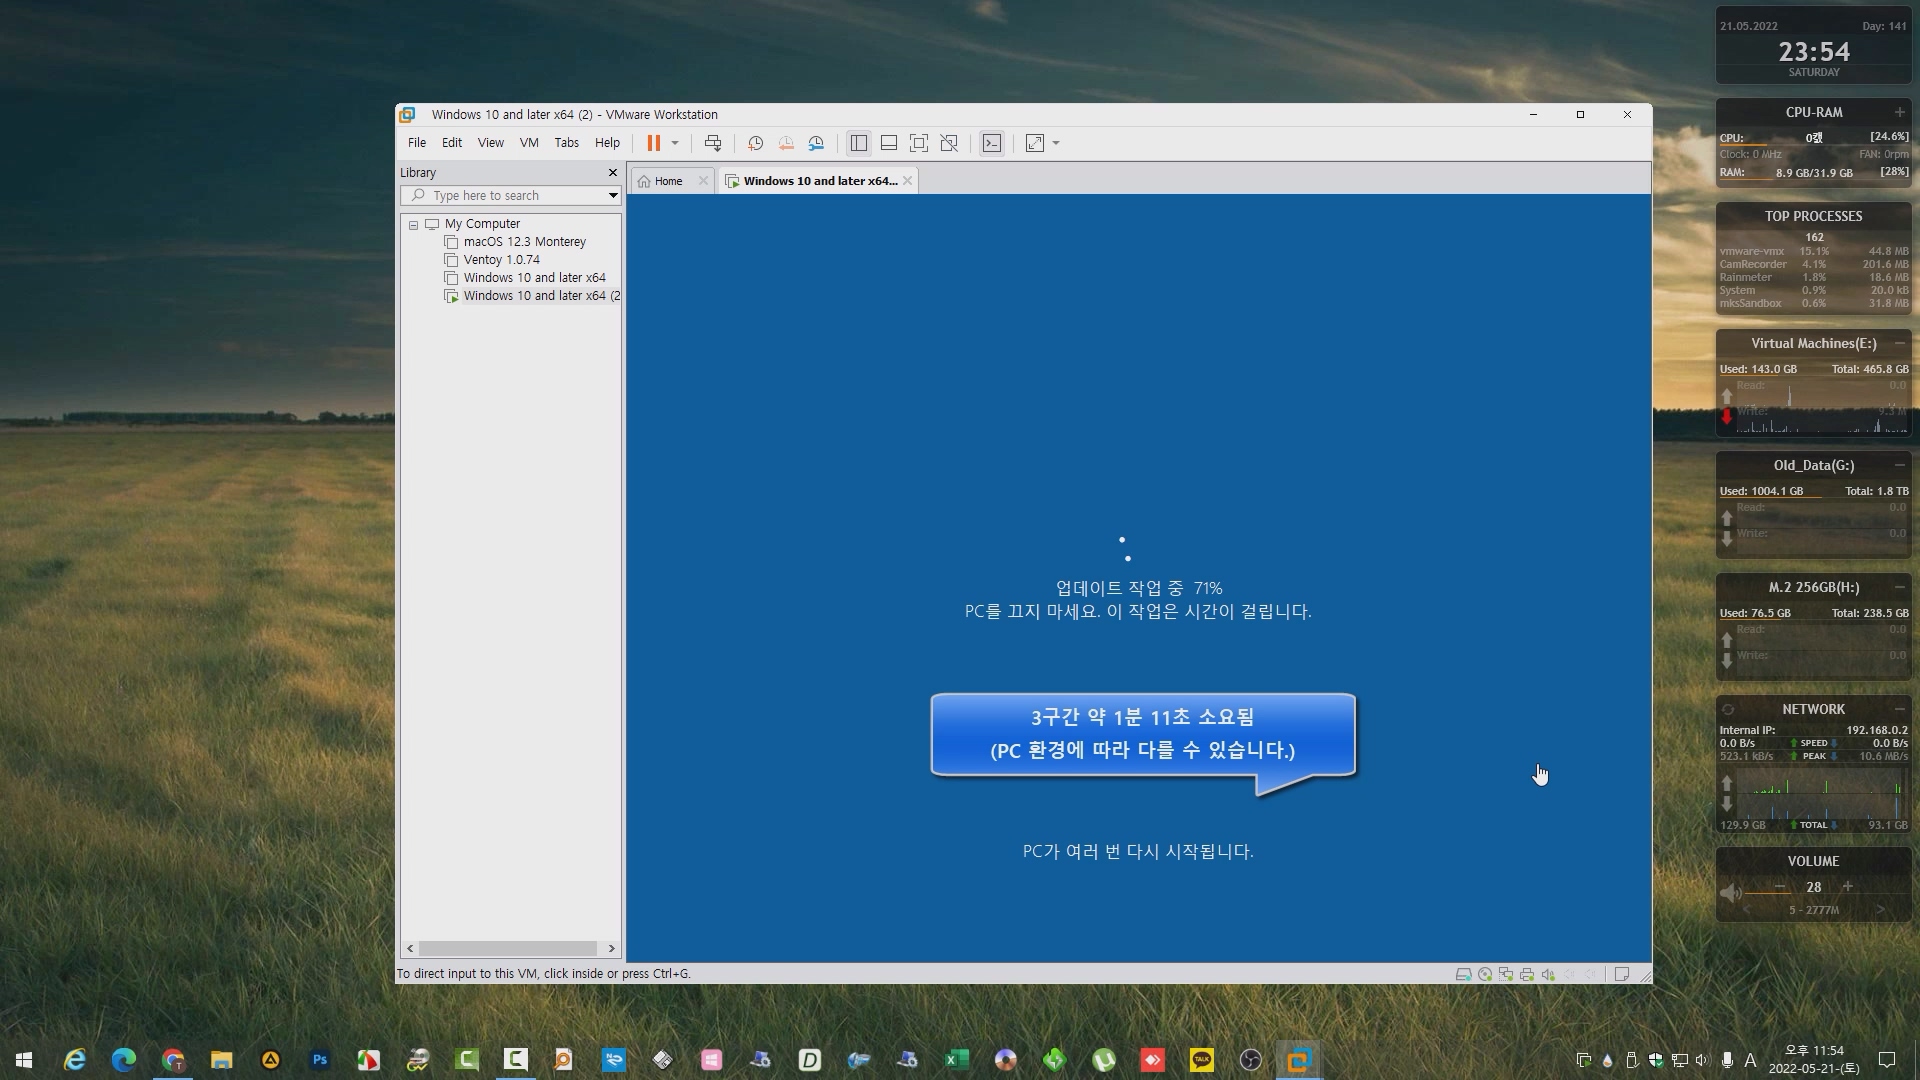This screenshot has height=1080, width=1920.
Task: Close the Library panel
Action: click(x=613, y=173)
